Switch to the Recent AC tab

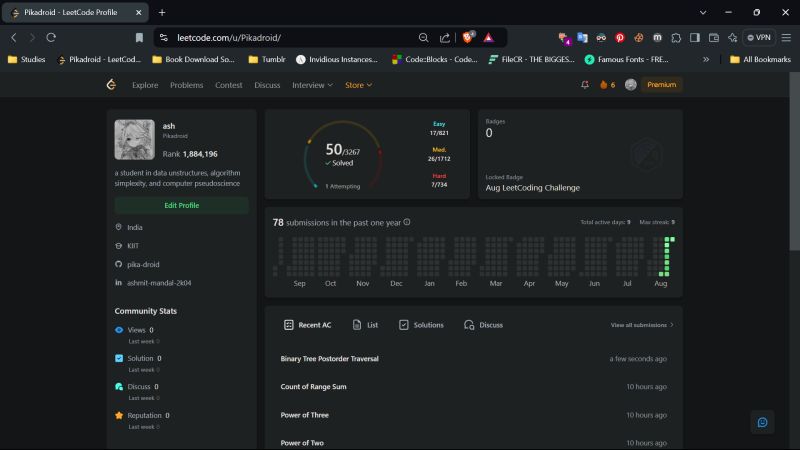click(307, 325)
